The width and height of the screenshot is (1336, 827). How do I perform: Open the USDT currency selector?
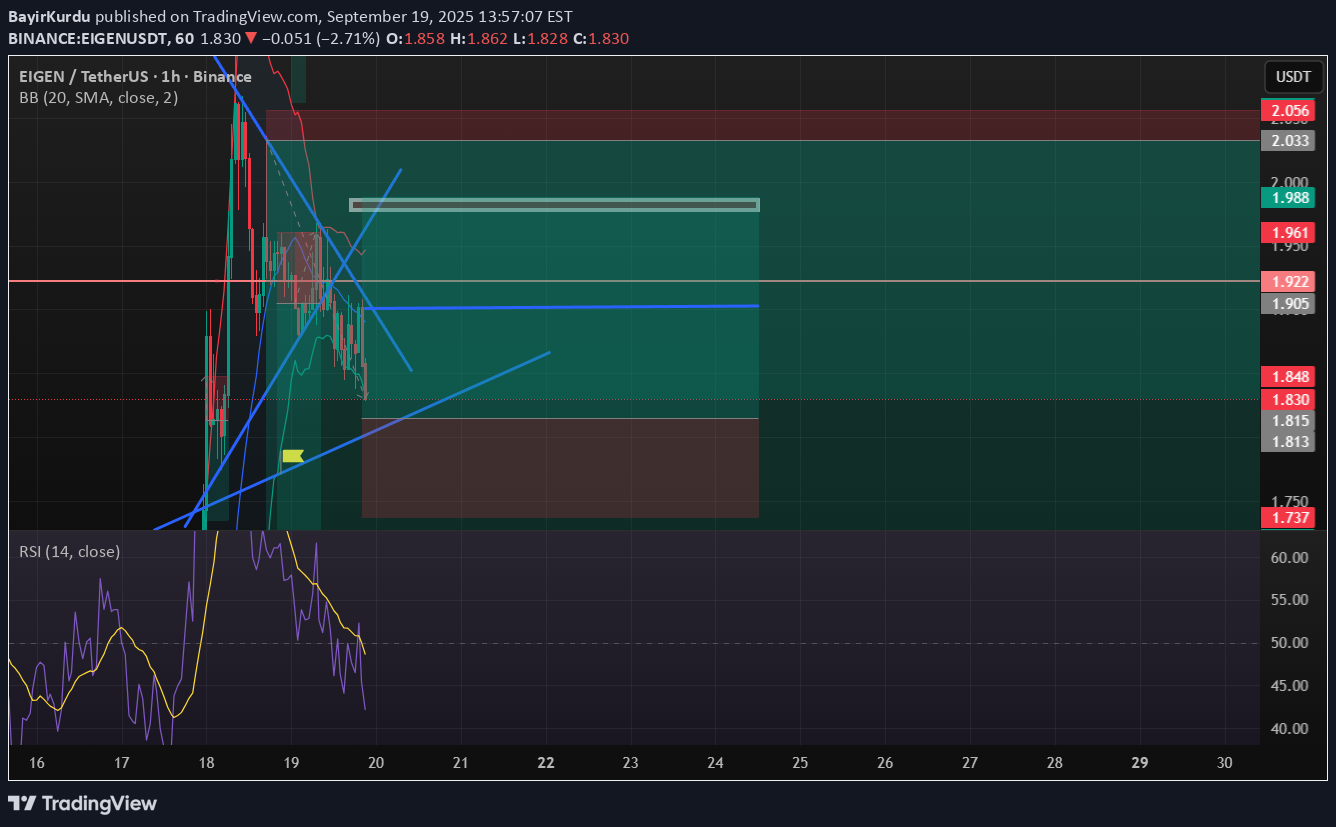[1293, 76]
